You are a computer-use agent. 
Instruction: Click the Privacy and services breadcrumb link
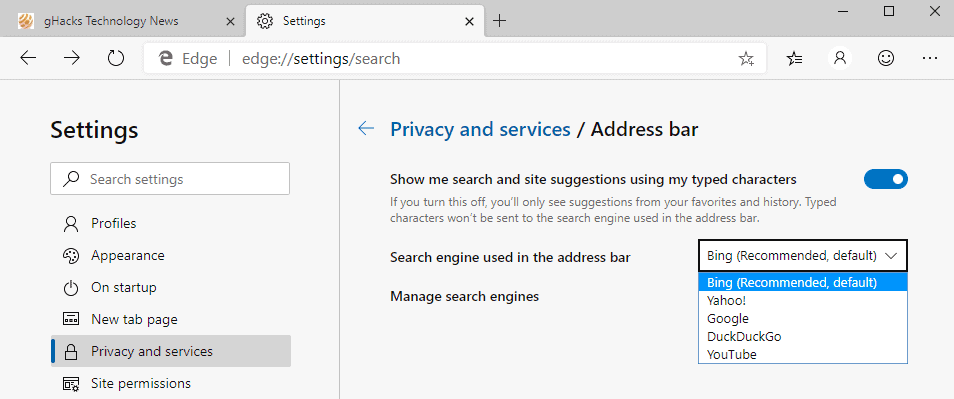tap(480, 129)
